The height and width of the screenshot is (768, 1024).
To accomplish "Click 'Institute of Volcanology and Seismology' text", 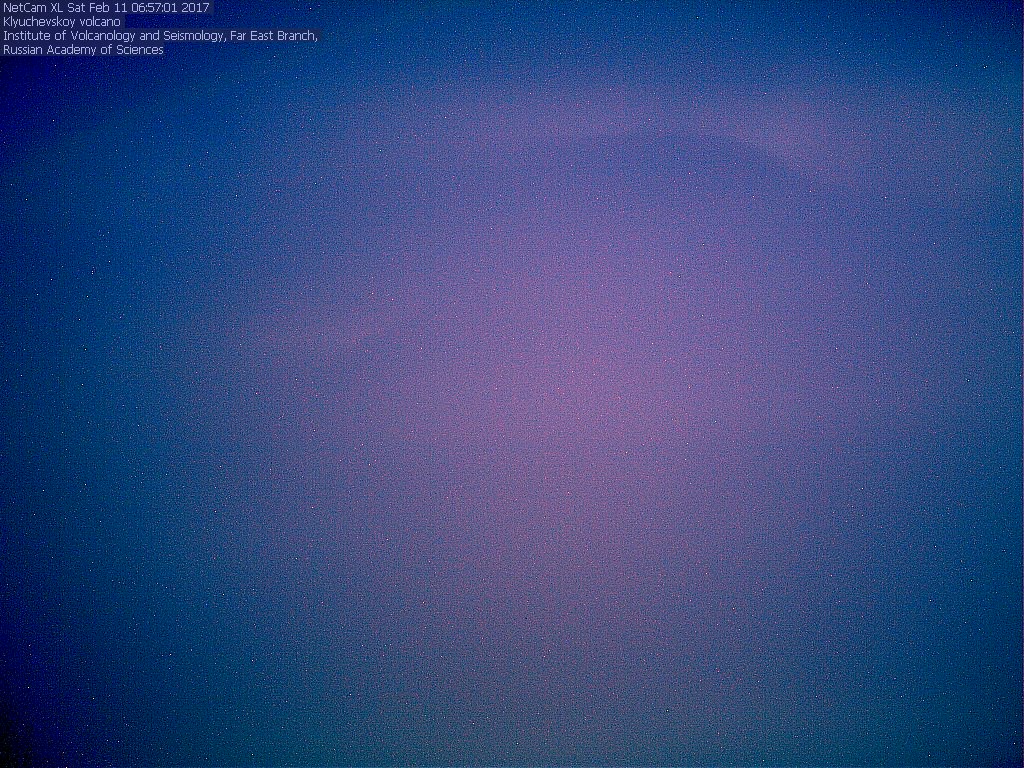I will tap(113, 36).
